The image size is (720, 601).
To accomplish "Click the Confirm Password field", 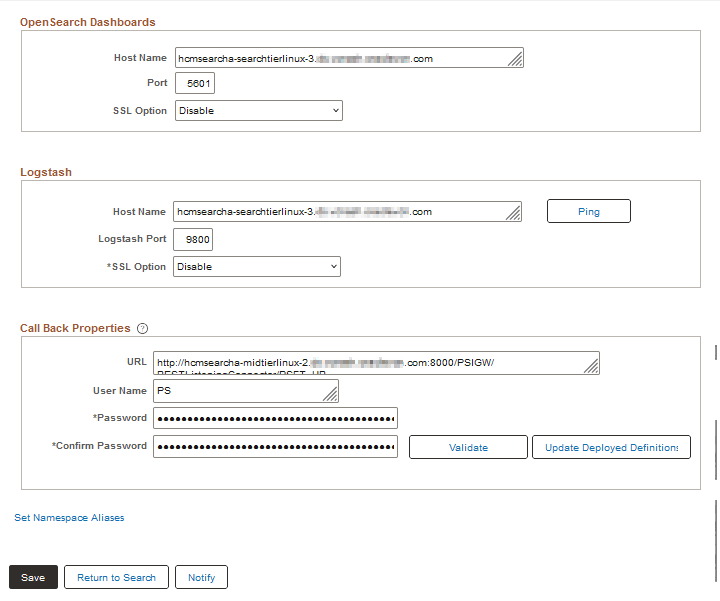I will click(275, 446).
